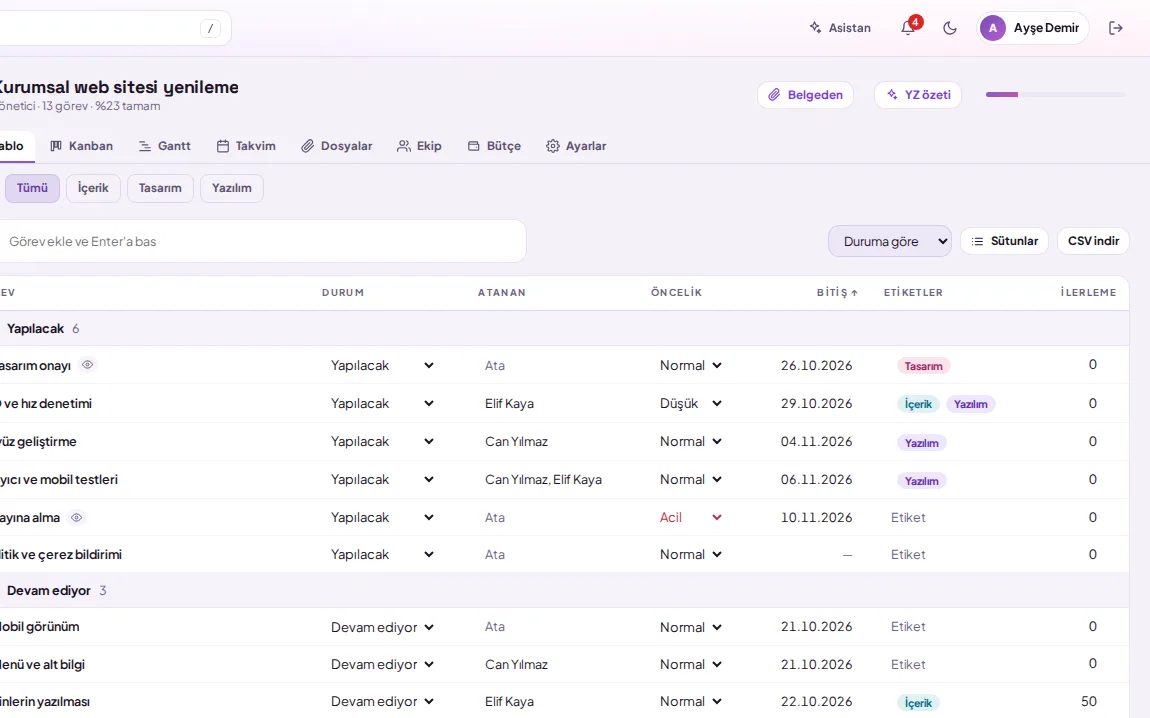Generate YZ özeti summary
The width and height of the screenshot is (1150, 718).
coord(918,95)
